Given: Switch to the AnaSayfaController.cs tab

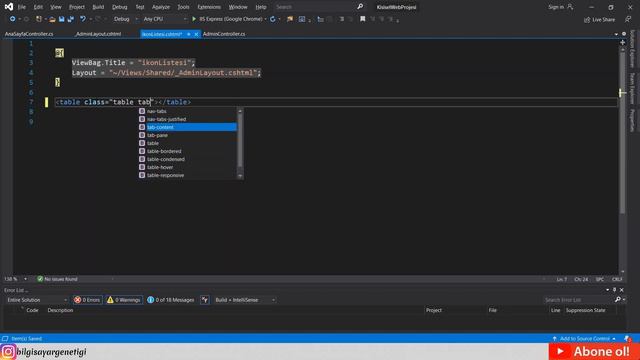Looking at the screenshot, I should point(29,34).
